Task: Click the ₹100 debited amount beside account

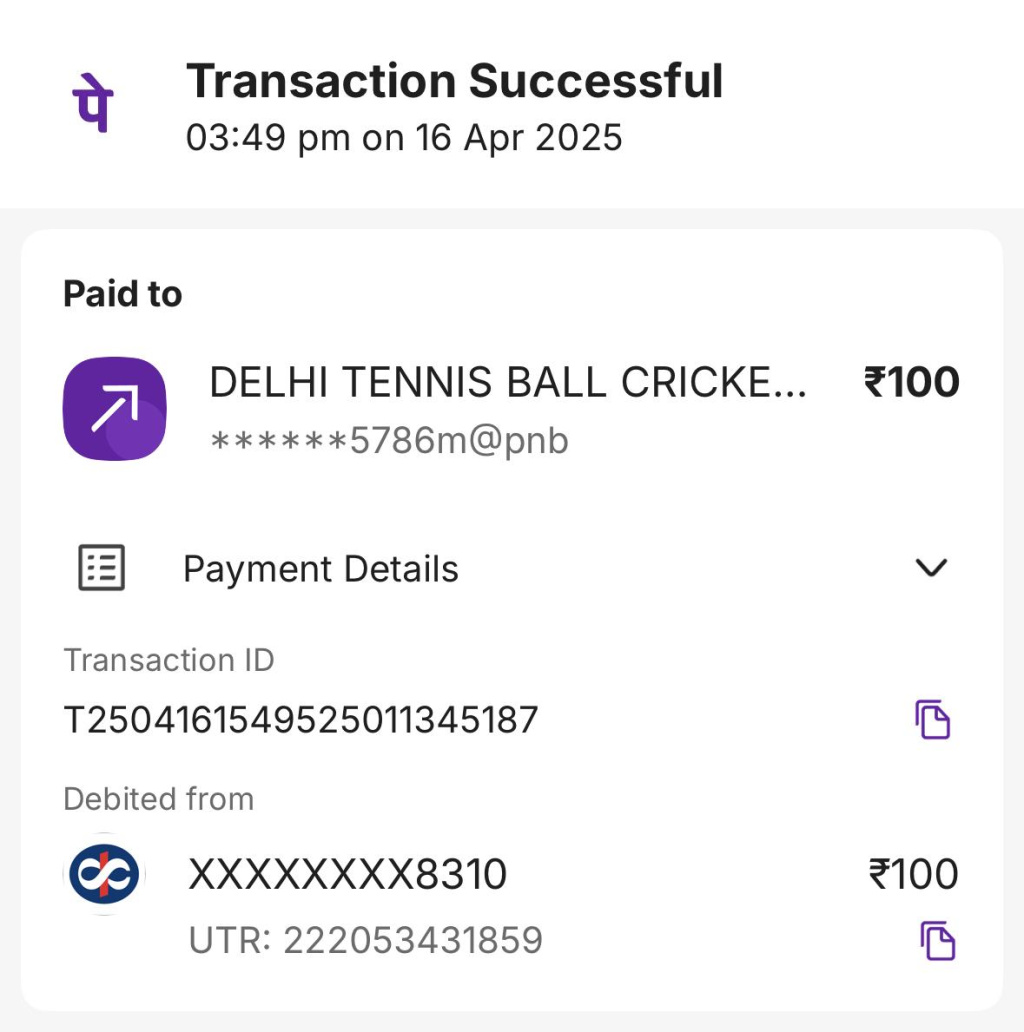Action: point(913,875)
